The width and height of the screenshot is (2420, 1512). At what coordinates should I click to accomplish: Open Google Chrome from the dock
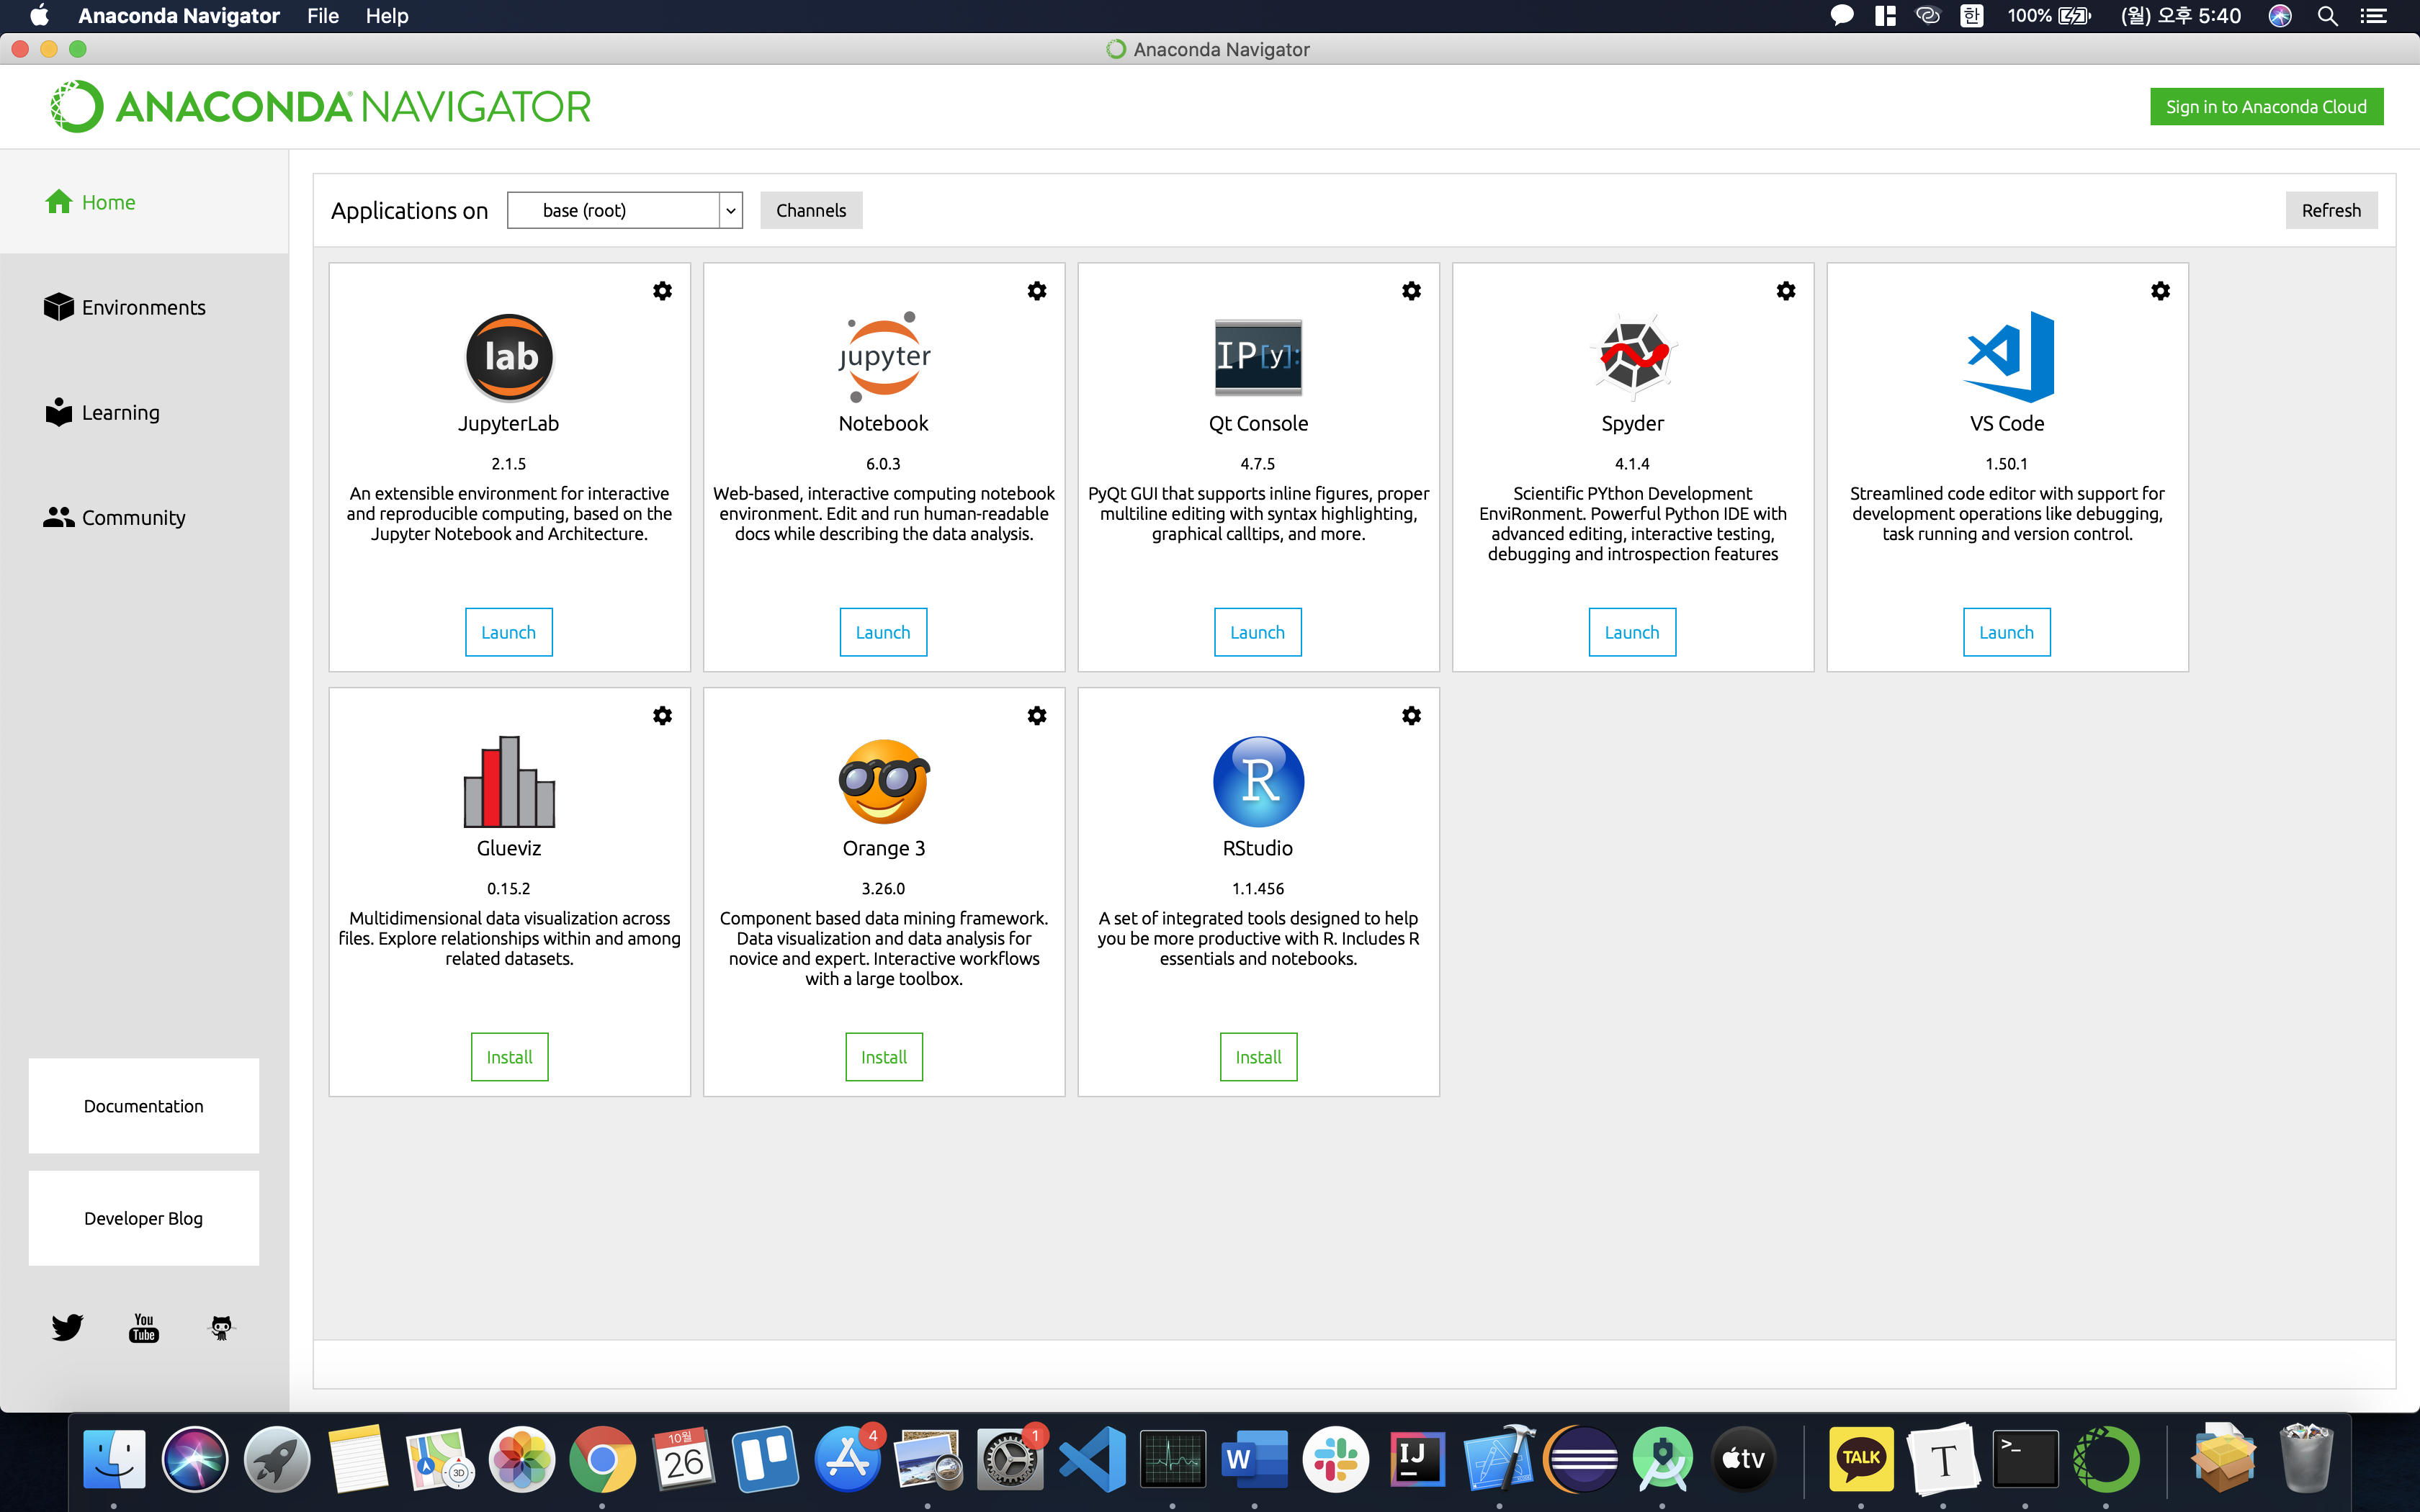pos(602,1459)
